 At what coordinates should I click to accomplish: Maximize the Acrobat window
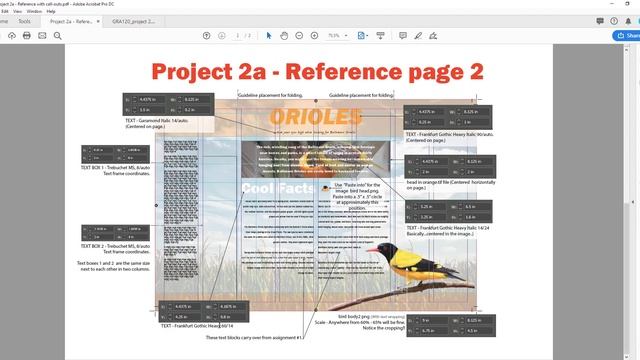click(627, 4)
